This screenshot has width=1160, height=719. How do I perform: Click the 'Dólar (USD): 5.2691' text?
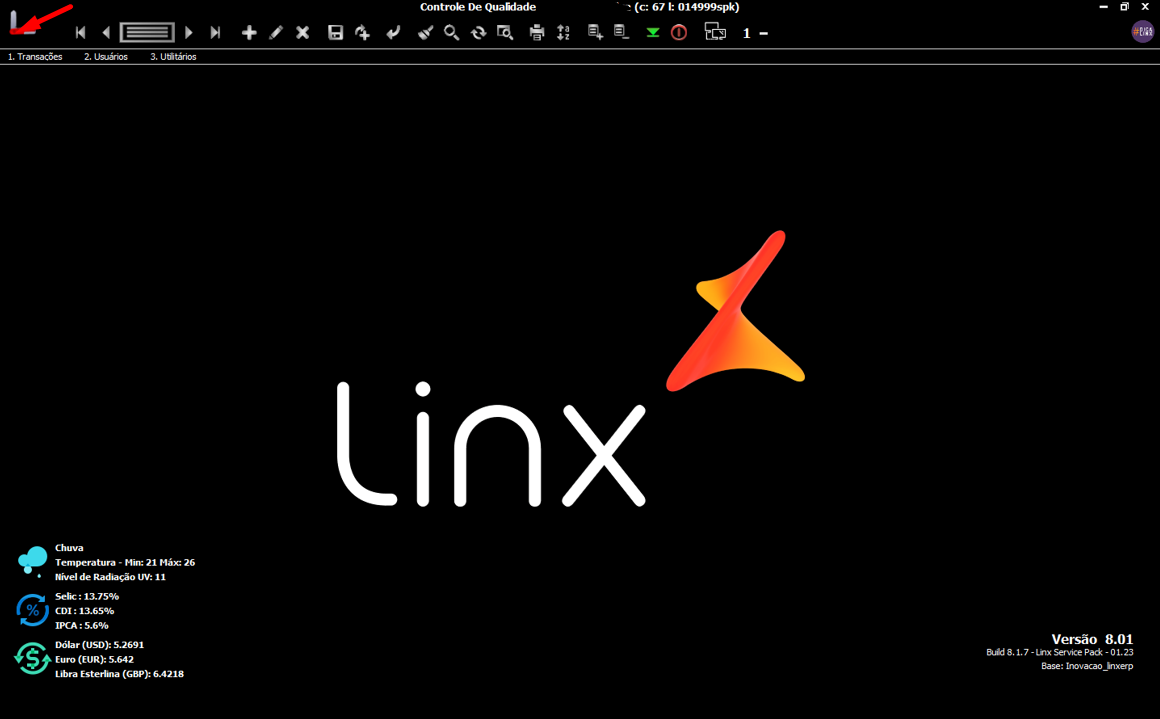pos(99,645)
